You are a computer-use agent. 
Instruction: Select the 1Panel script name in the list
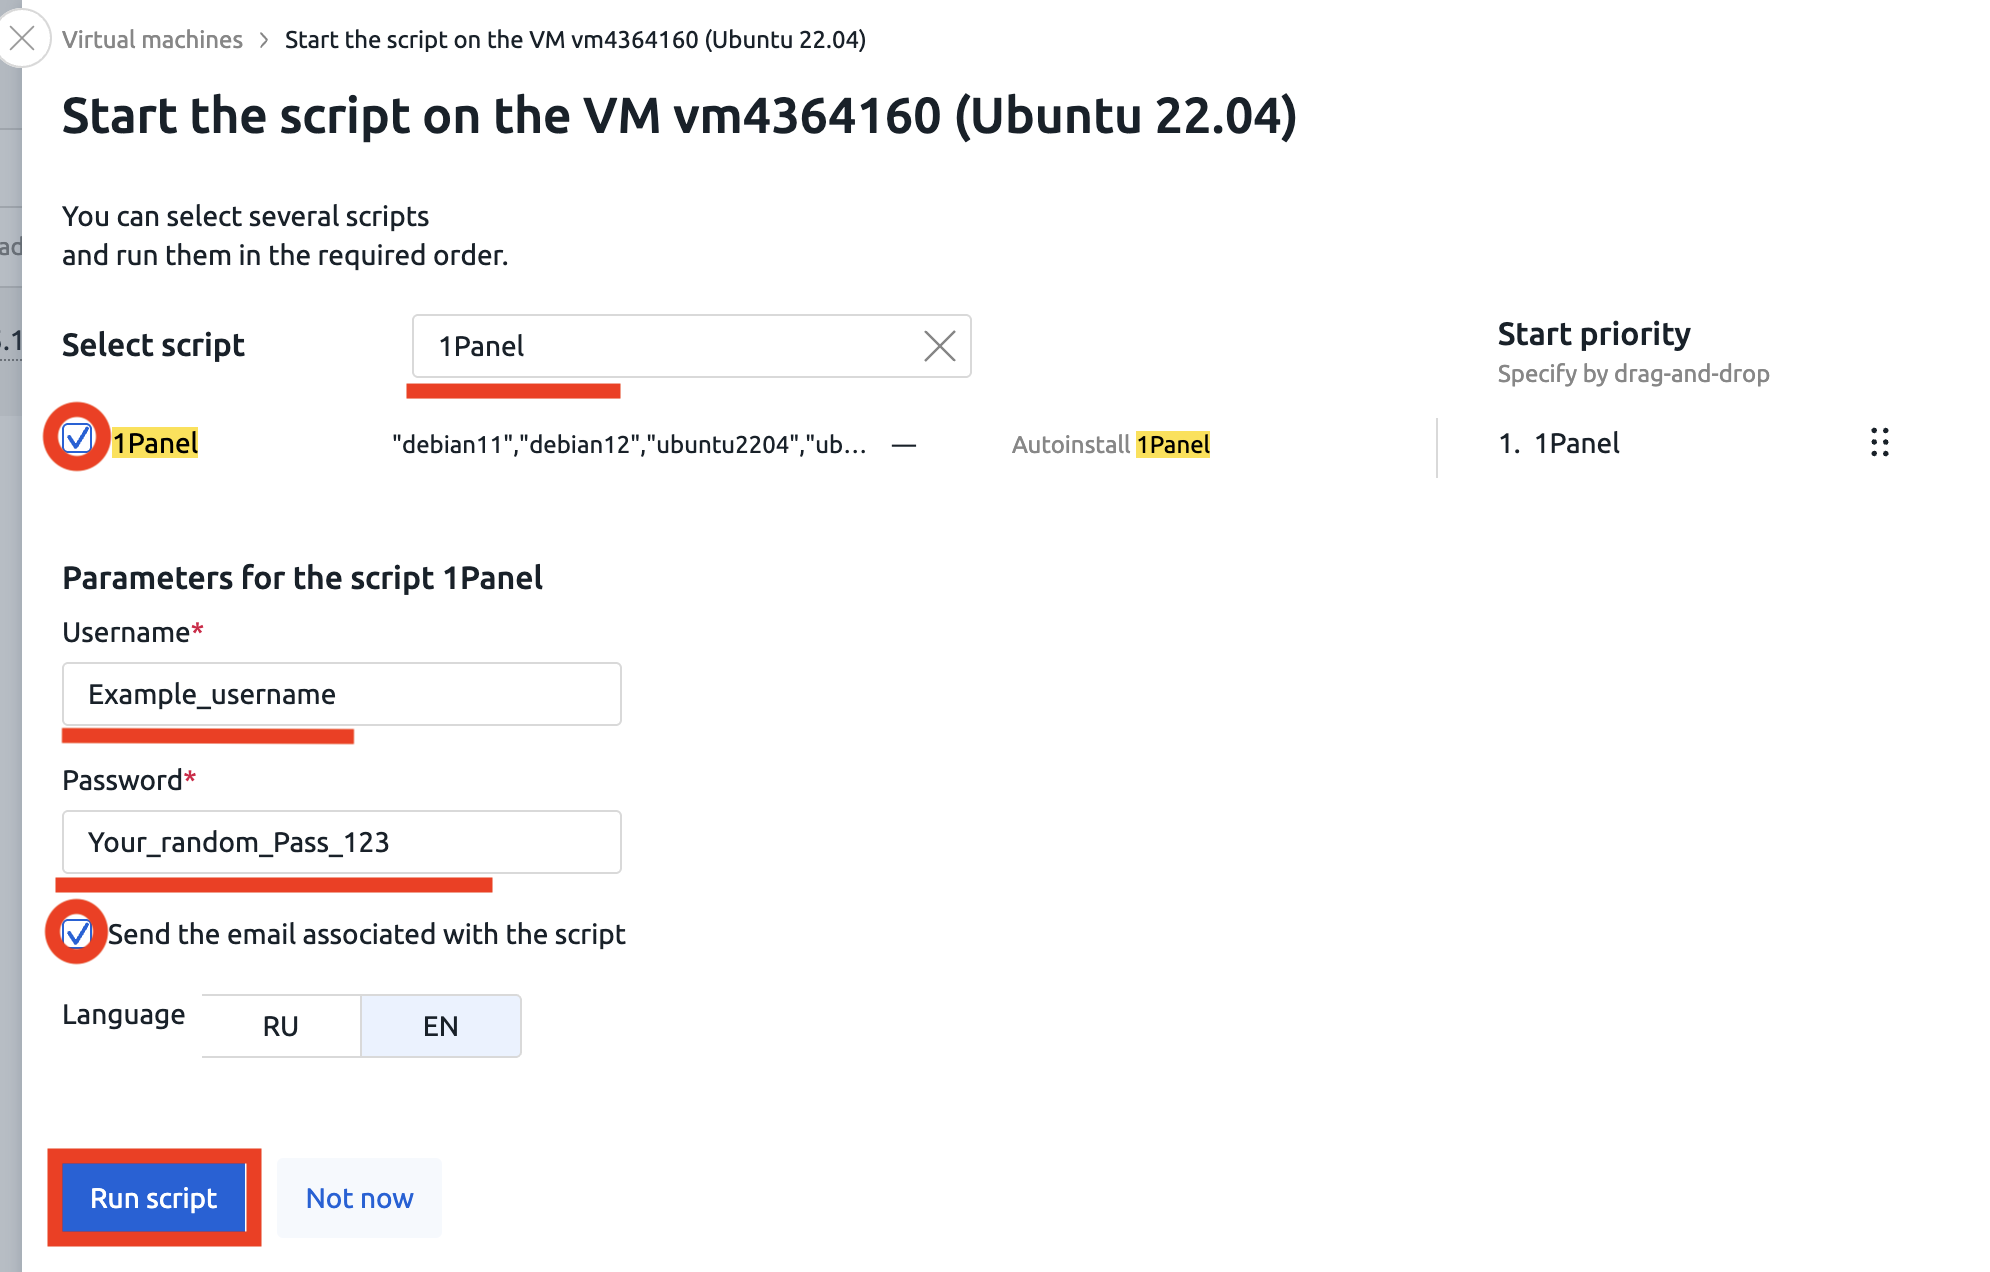[x=155, y=443]
